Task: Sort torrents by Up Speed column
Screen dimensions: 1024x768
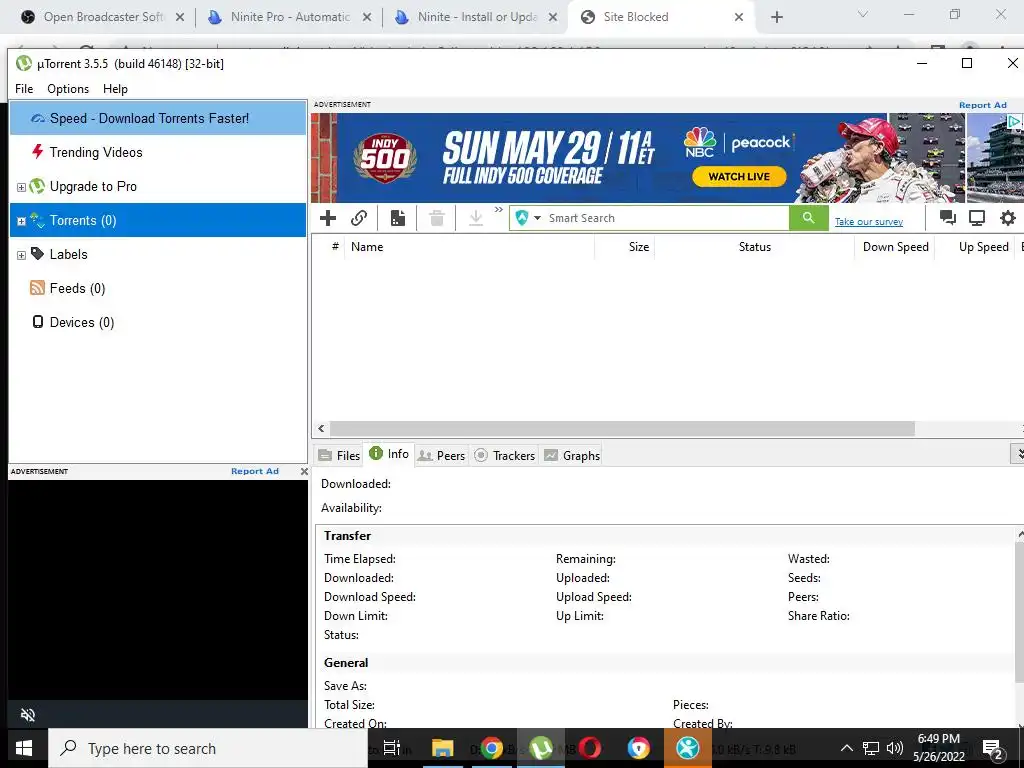Action: tap(975, 247)
